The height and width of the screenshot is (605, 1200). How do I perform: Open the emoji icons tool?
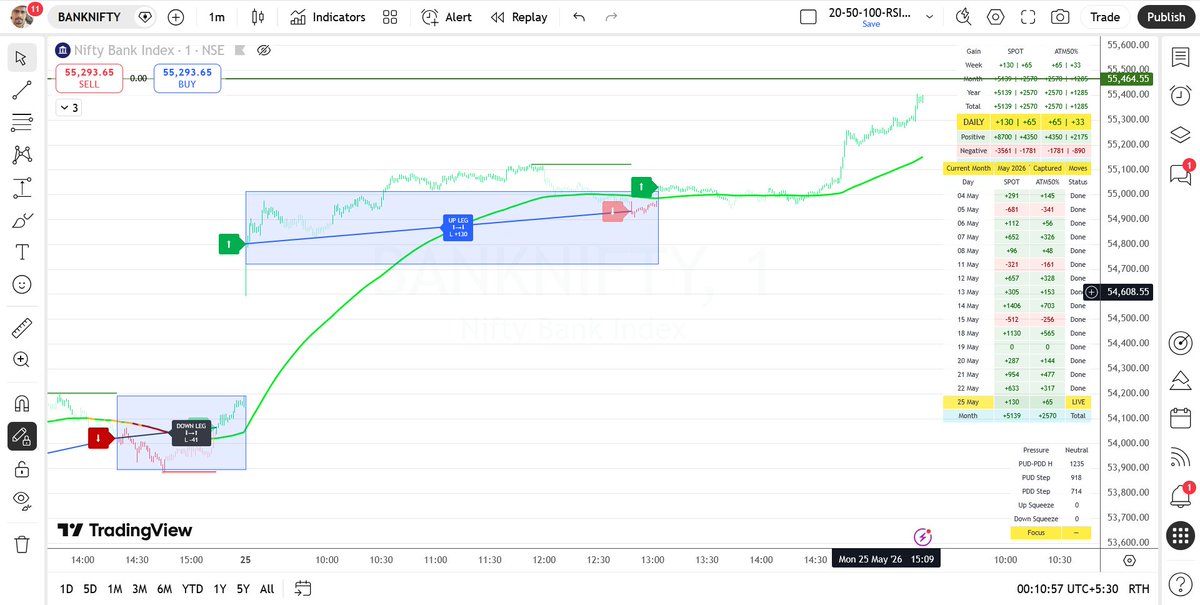point(21,285)
